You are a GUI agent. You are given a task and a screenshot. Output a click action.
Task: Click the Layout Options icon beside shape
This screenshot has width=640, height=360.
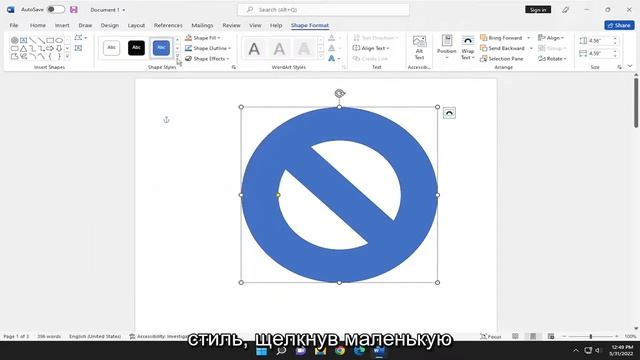(449, 113)
